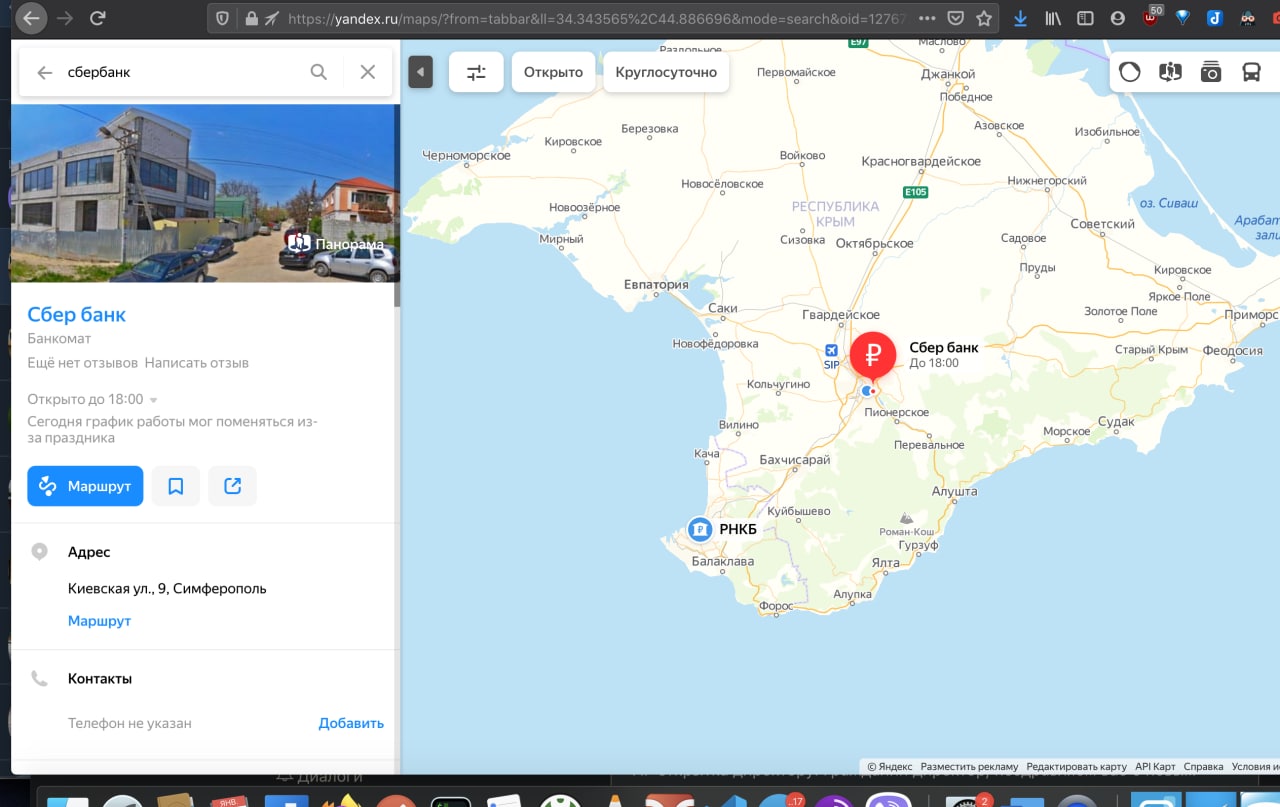Click the Ялта city label

click(885, 563)
